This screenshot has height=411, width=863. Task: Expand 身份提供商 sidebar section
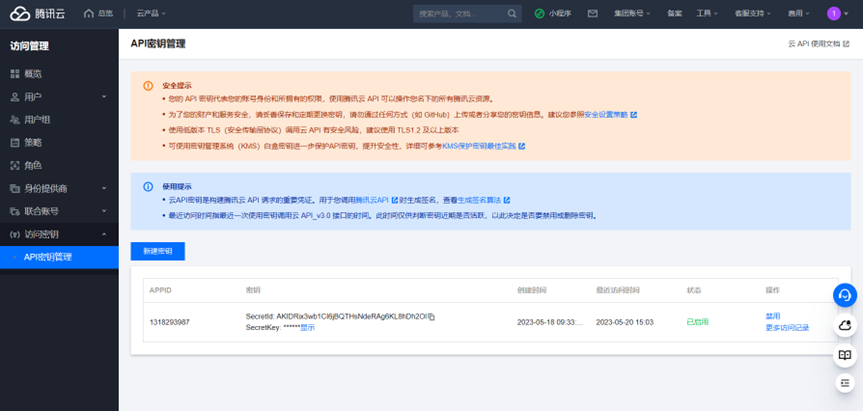(59, 189)
